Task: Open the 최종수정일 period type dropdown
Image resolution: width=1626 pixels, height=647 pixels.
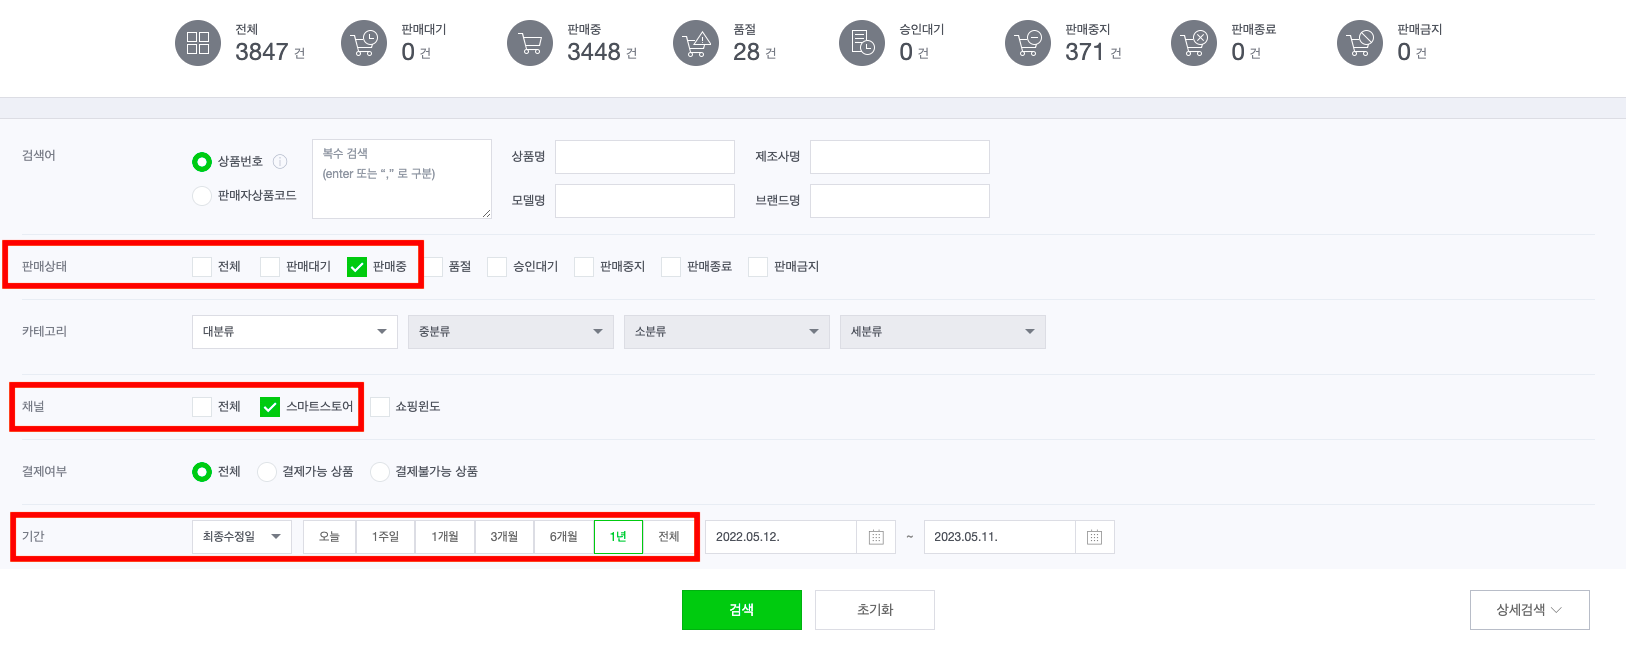Action: click(242, 537)
